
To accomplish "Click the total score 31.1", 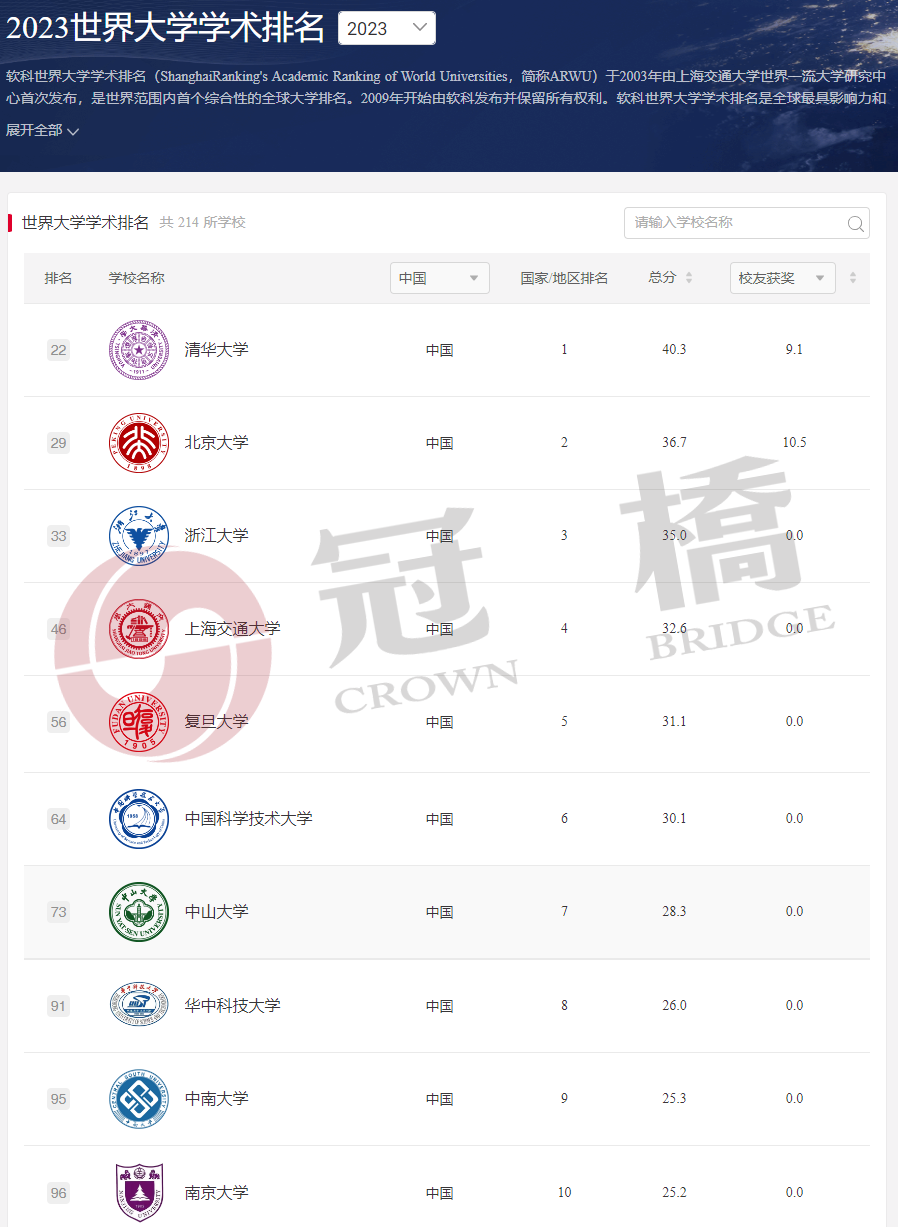I will pos(674,722).
